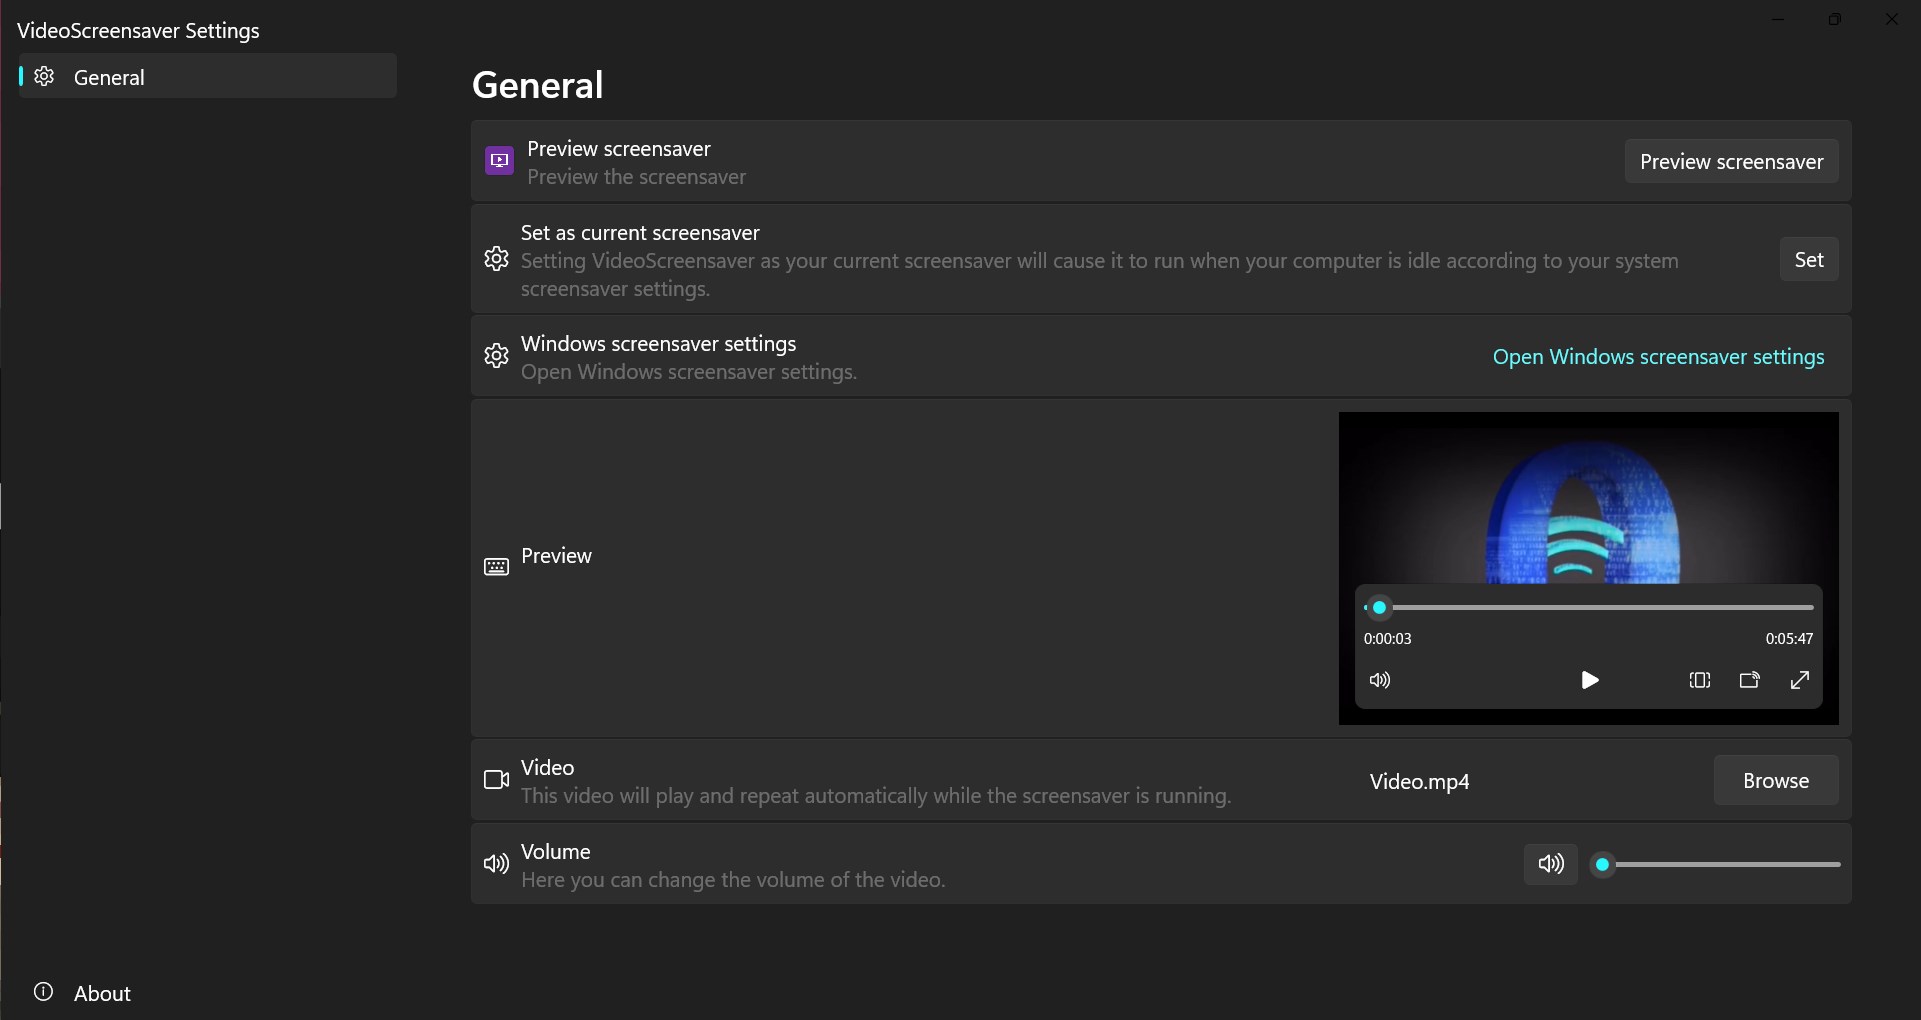Mute screensaver volume with speaker button
The image size is (1921, 1020).
(1550, 864)
